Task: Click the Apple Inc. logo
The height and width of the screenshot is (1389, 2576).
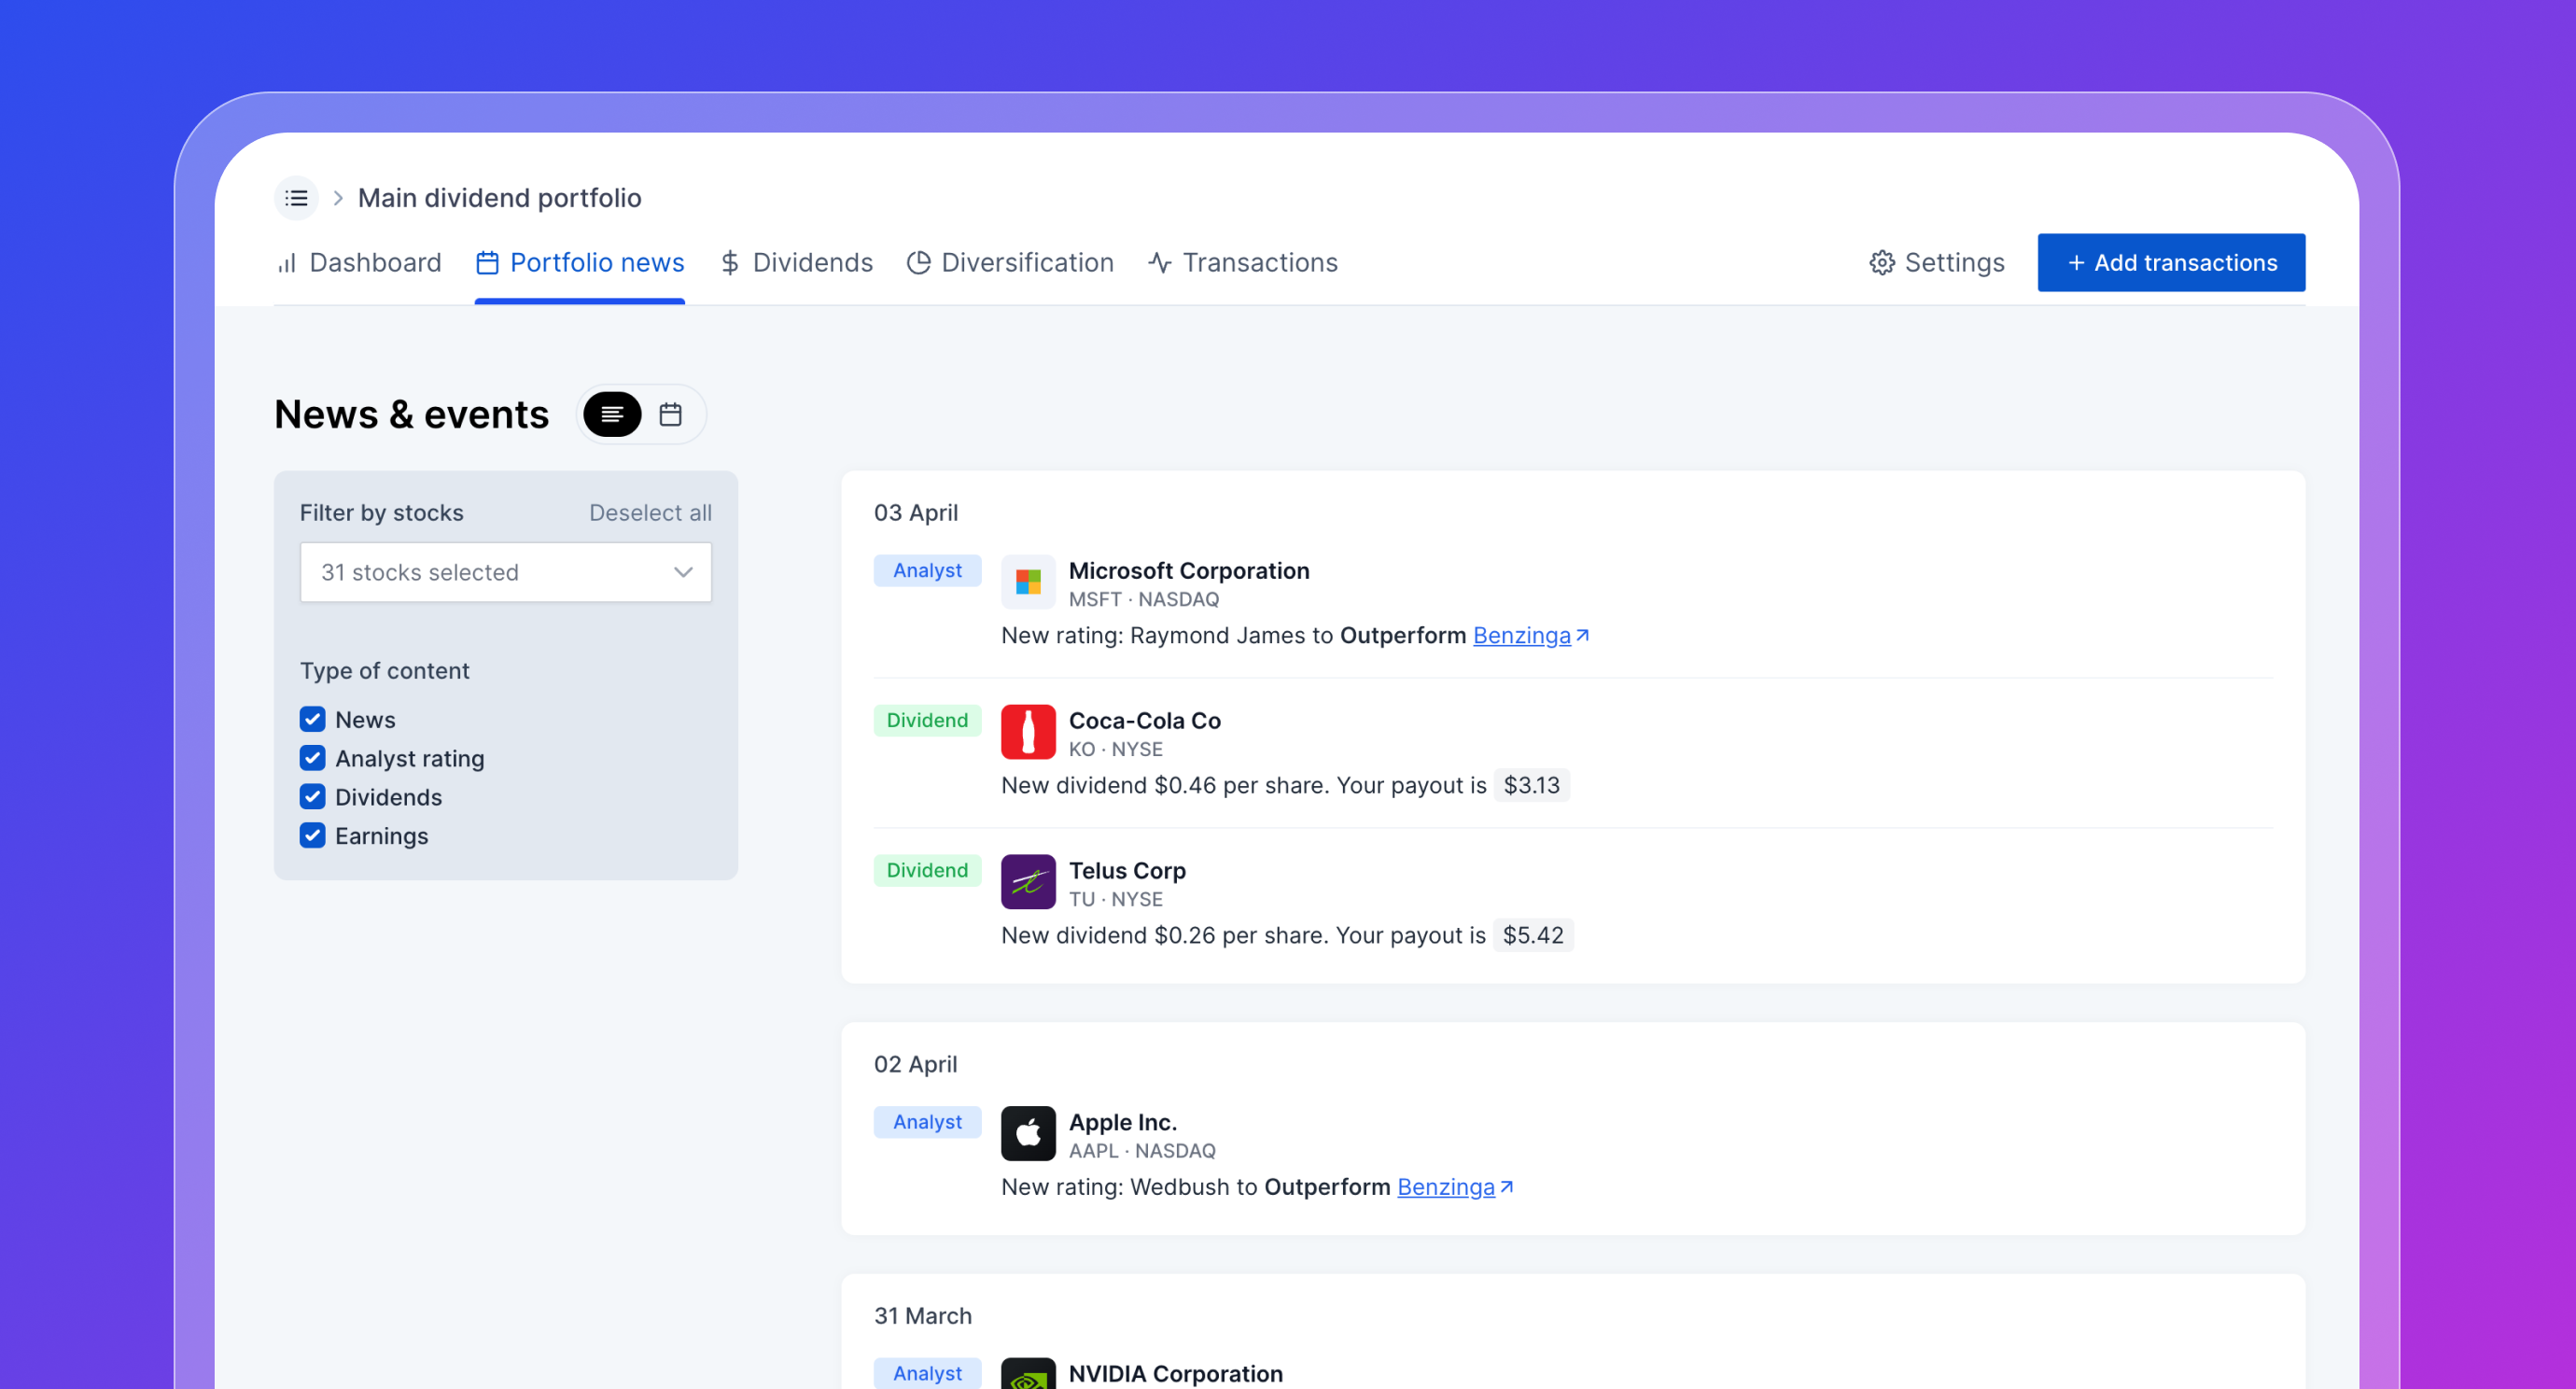Action: point(1027,1133)
